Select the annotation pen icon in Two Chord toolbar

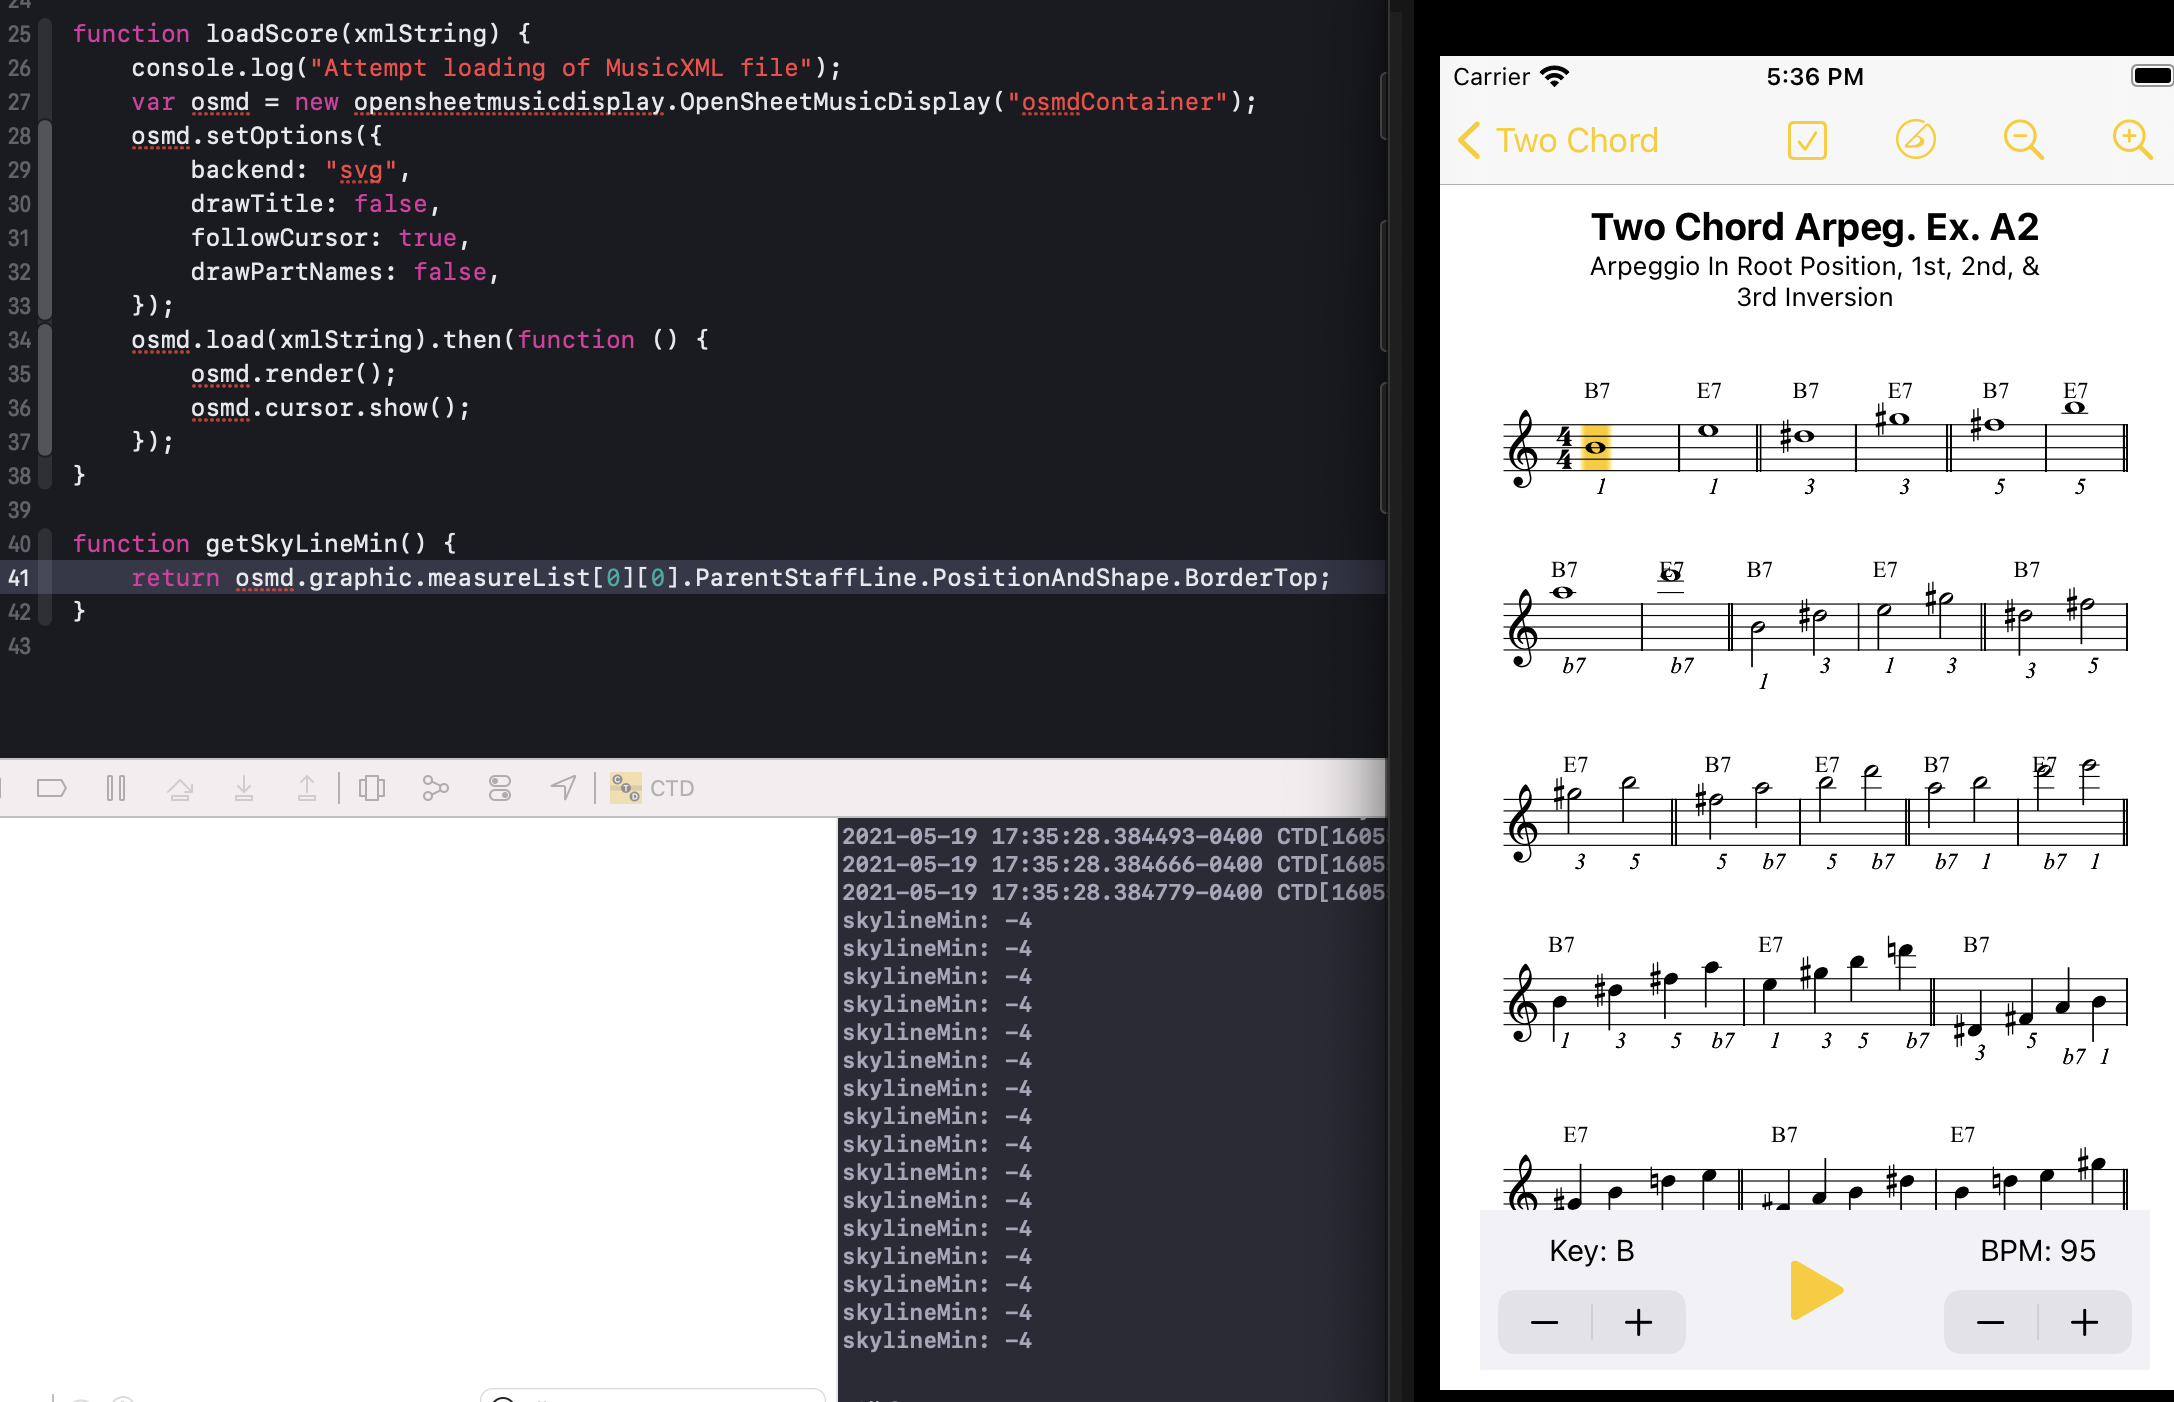[x=1916, y=140]
